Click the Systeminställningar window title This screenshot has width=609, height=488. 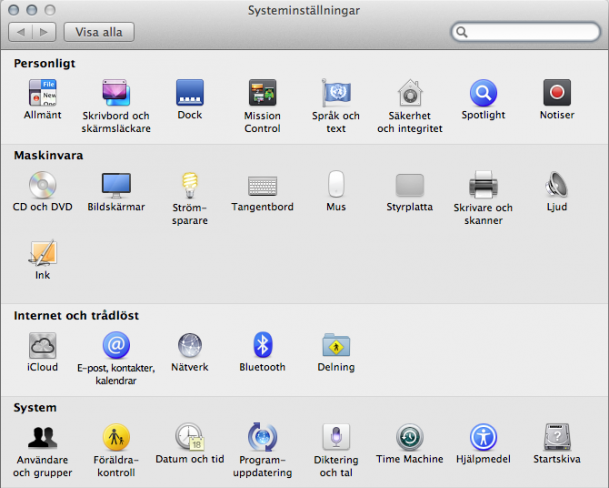tap(304, 10)
